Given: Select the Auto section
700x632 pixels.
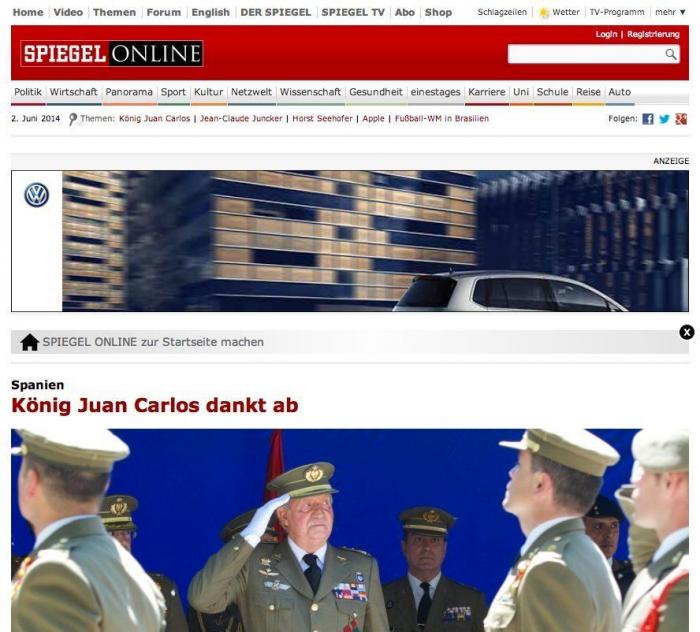Looking at the screenshot, I should [x=620, y=92].
